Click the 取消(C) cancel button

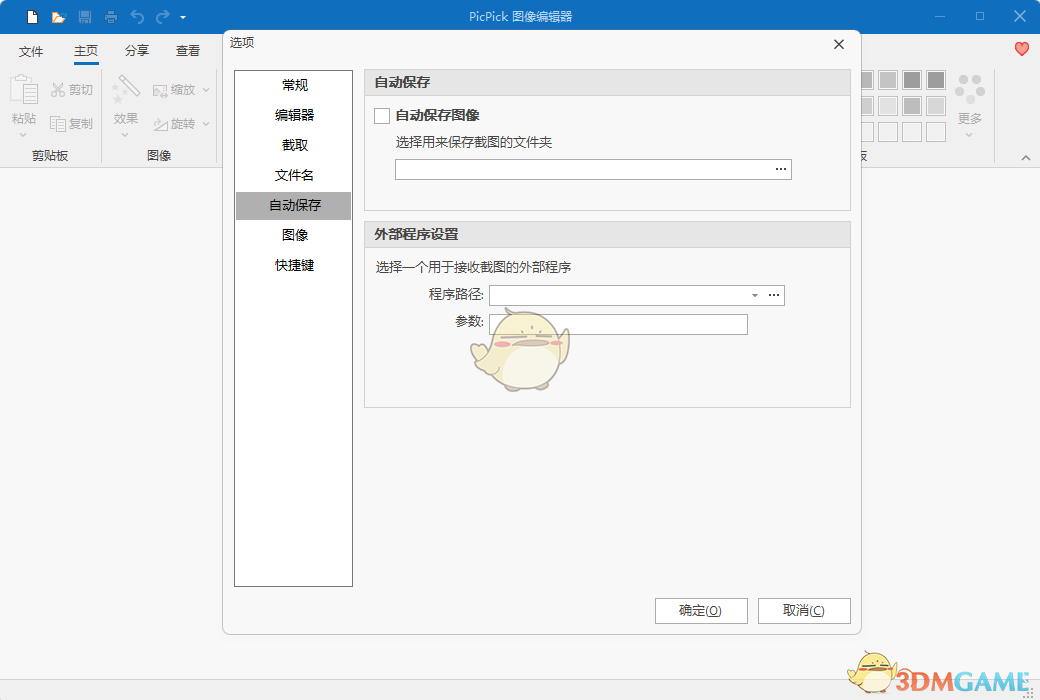point(804,610)
